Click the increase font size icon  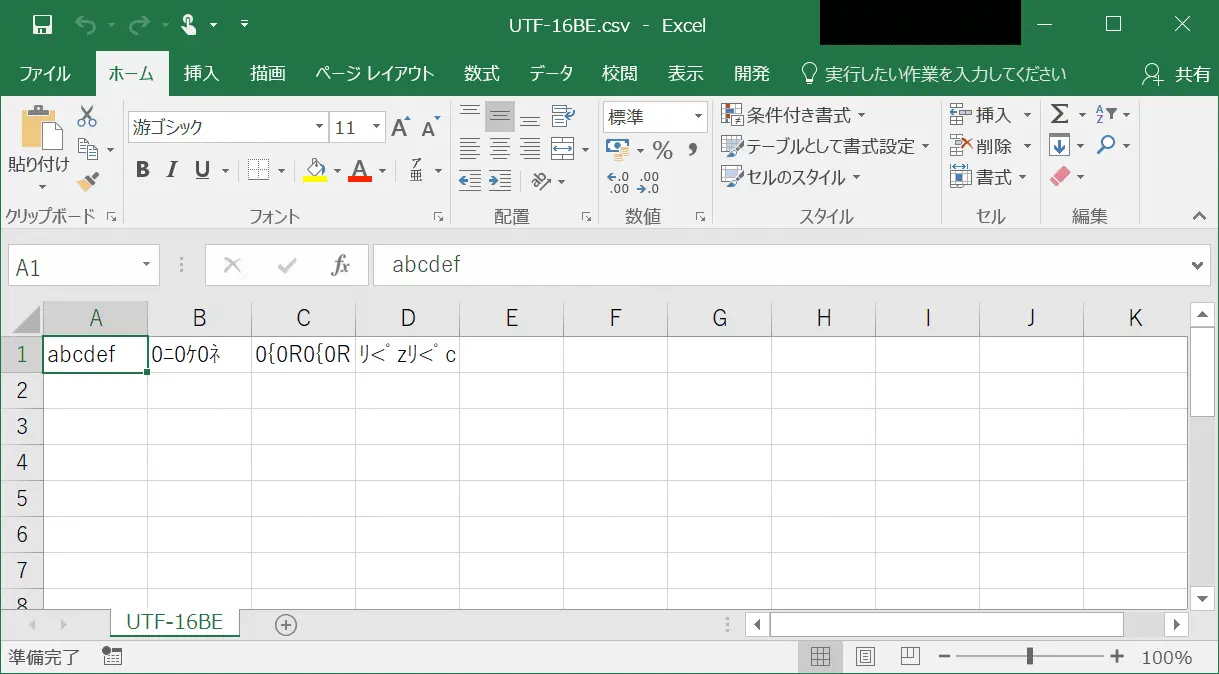click(400, 128)
